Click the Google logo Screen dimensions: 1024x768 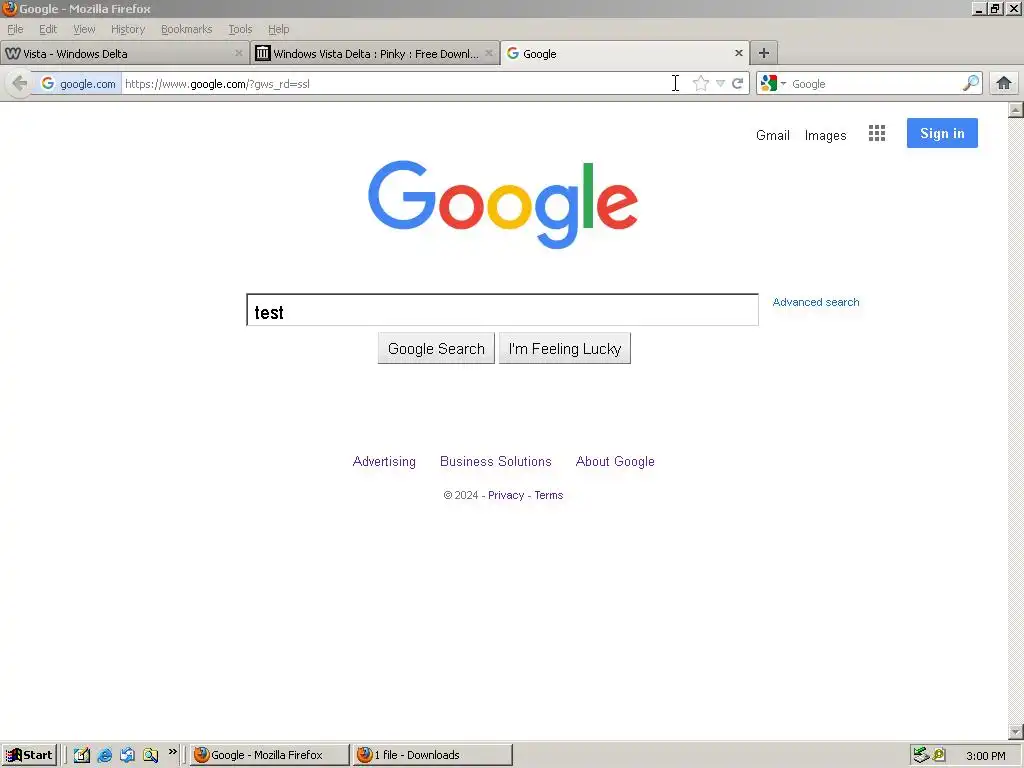(503, 204)
